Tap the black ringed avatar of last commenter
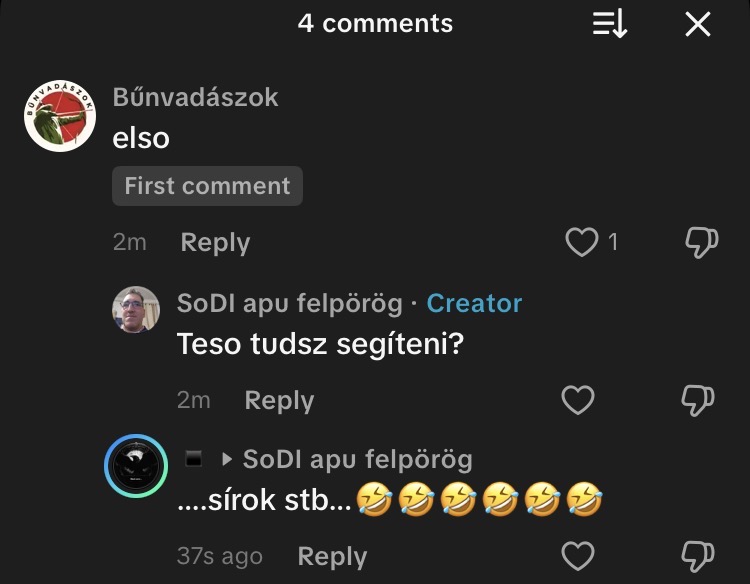This screenshot has height=584, width=750. pyautogui.click(x=136, y=466)
